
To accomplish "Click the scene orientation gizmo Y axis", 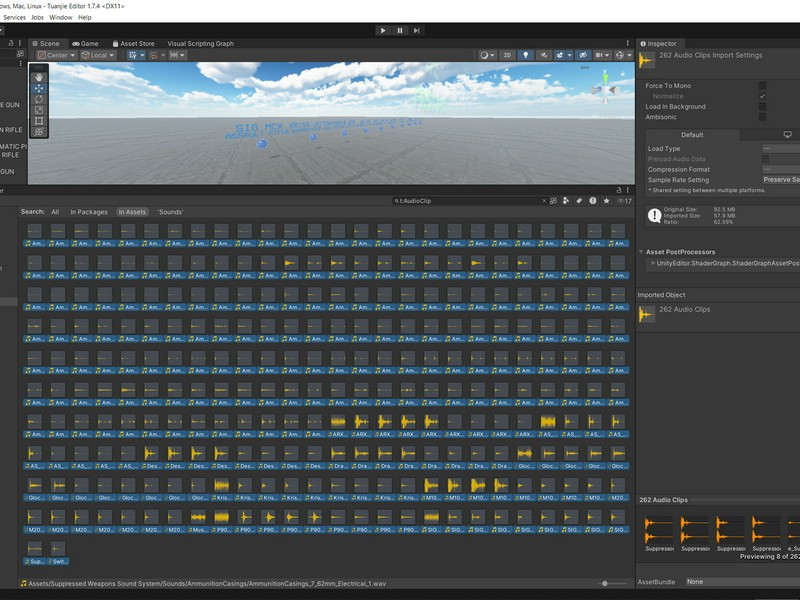I will point(605,78).
